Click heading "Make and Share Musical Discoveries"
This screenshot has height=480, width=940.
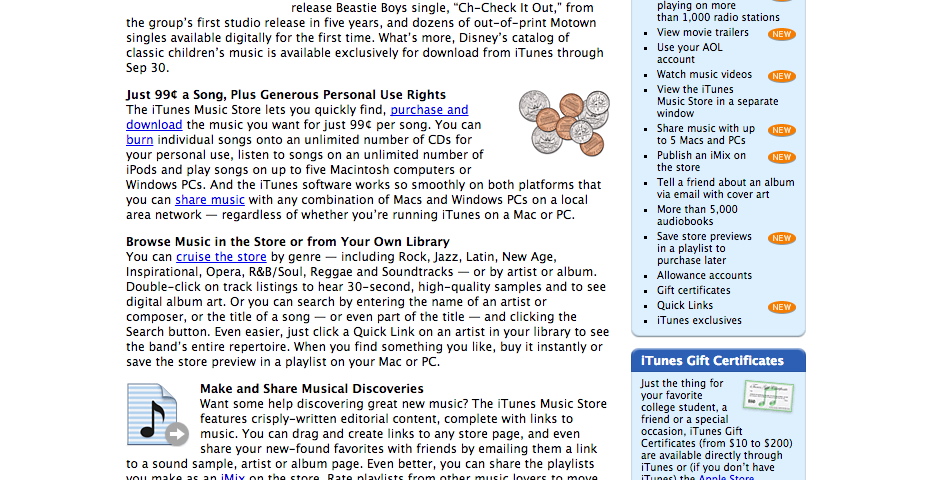click(x=312, y=388)
